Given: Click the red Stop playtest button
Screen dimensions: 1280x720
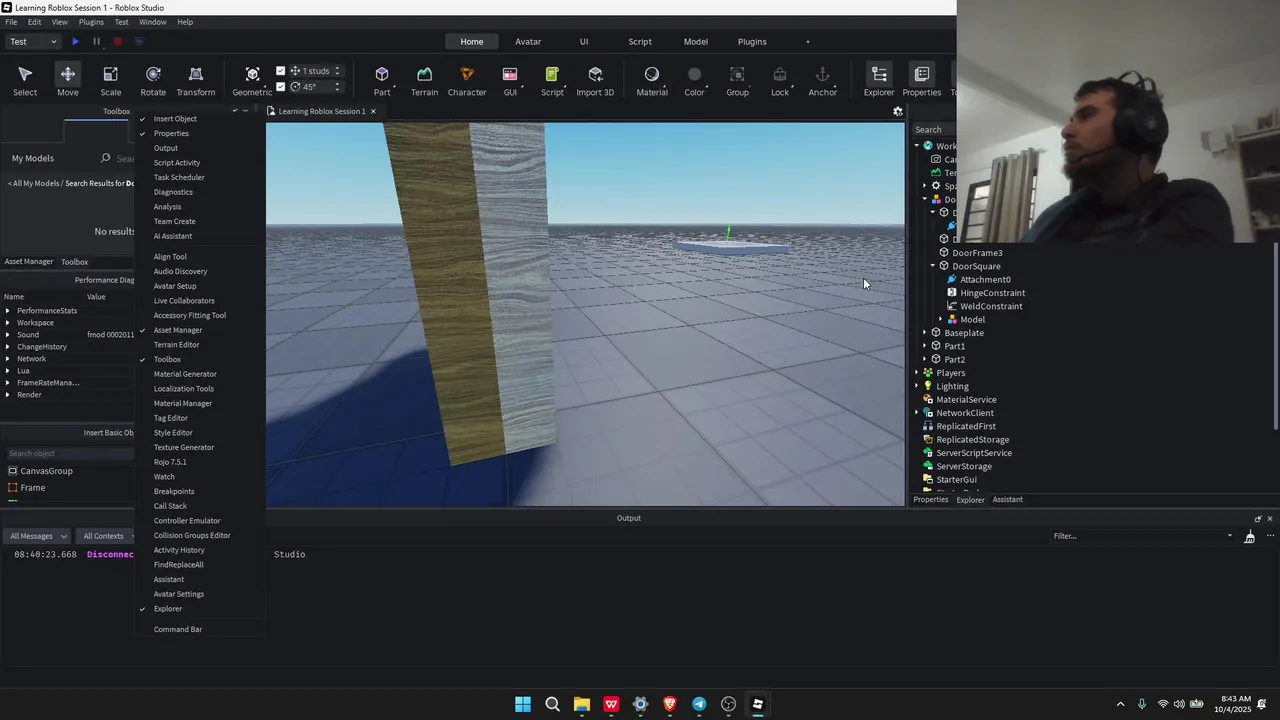Looking at the screenshot, I should click(117, 41).
